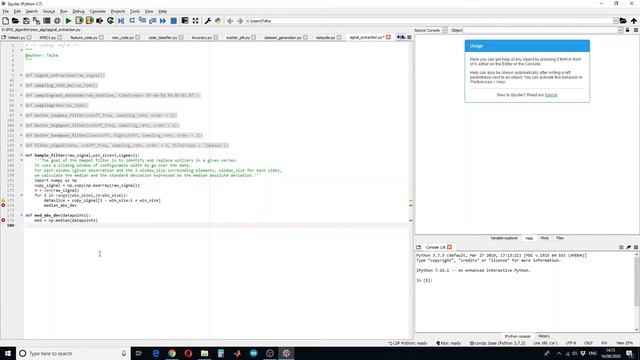
Task: Open the Spyder tutorial link
Action: click(x=551, y=95)
